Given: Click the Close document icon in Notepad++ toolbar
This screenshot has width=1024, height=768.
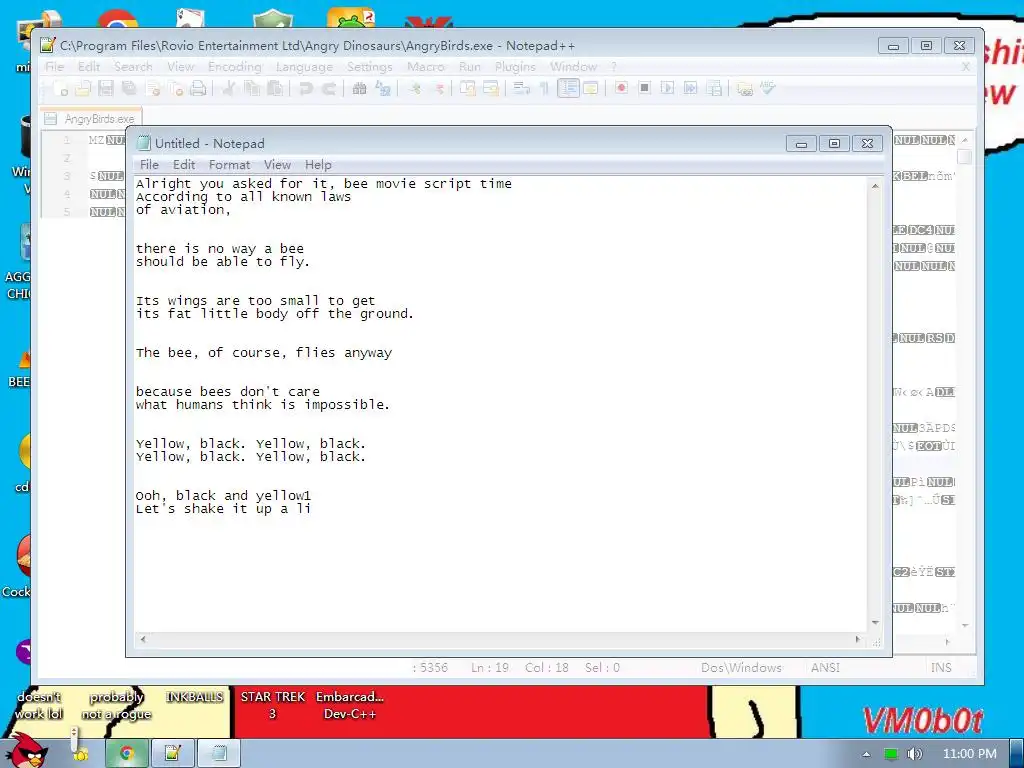Looking at the screenshot, I should click(153, 88).
